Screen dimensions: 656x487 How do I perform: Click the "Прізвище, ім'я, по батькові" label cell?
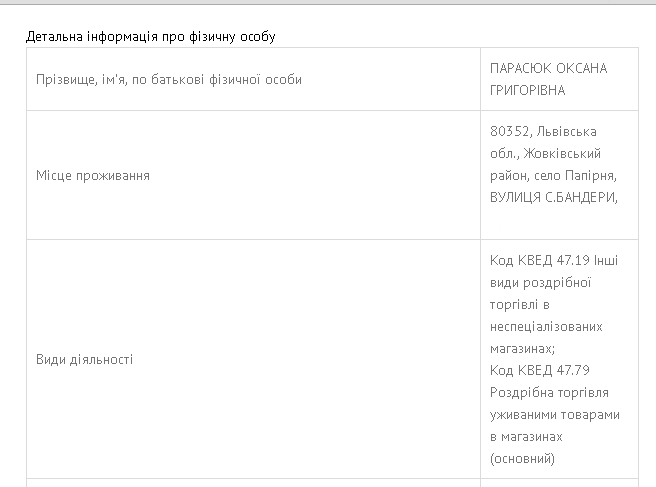[168, 79]
